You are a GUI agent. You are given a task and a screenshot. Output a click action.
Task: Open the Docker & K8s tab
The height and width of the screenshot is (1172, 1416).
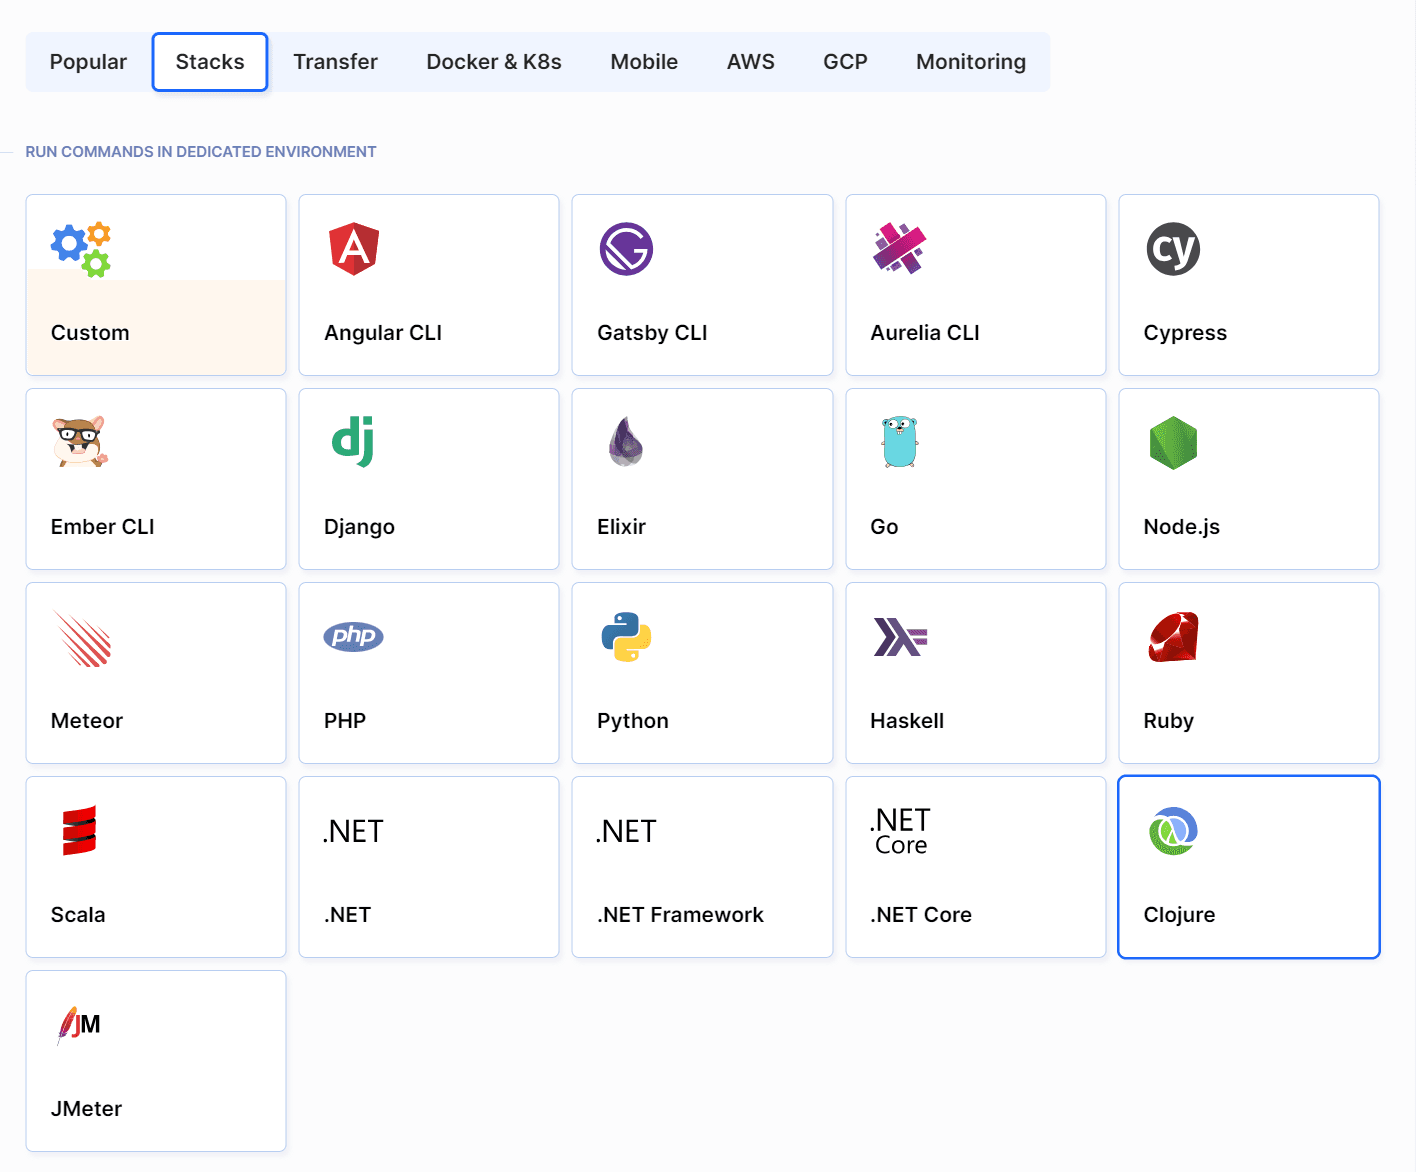coord(494,62)
